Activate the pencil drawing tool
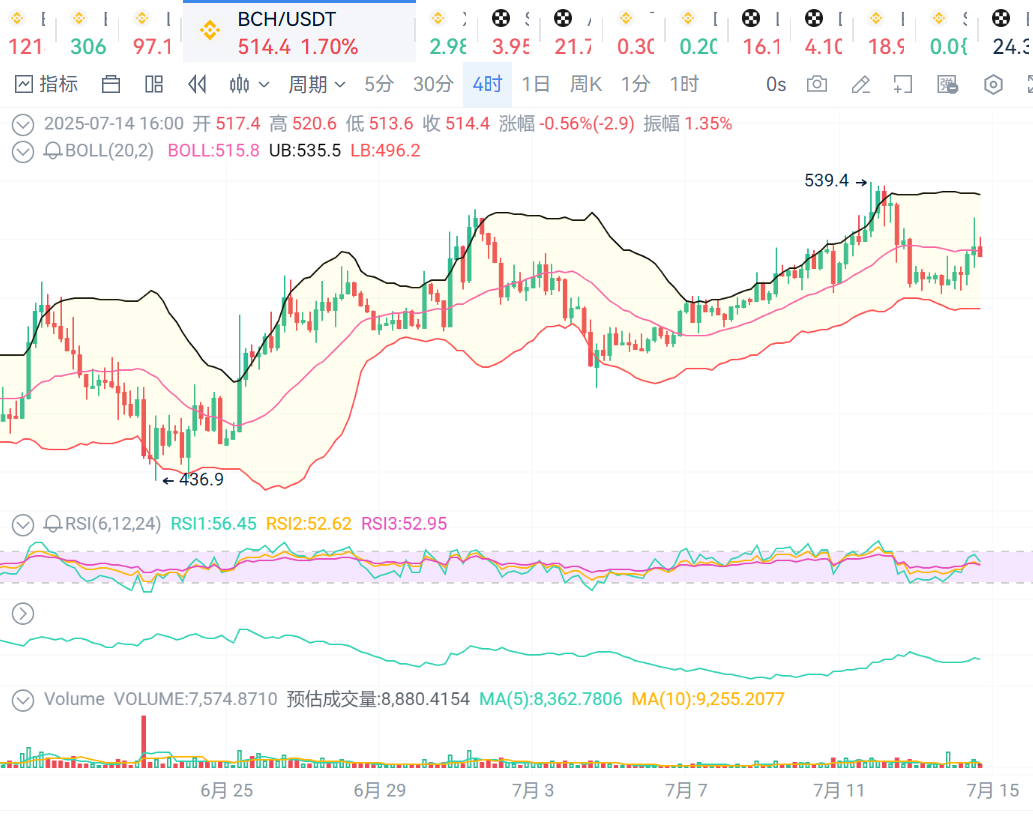Screen dimensions: 1033x816 [x=860, y=84]
